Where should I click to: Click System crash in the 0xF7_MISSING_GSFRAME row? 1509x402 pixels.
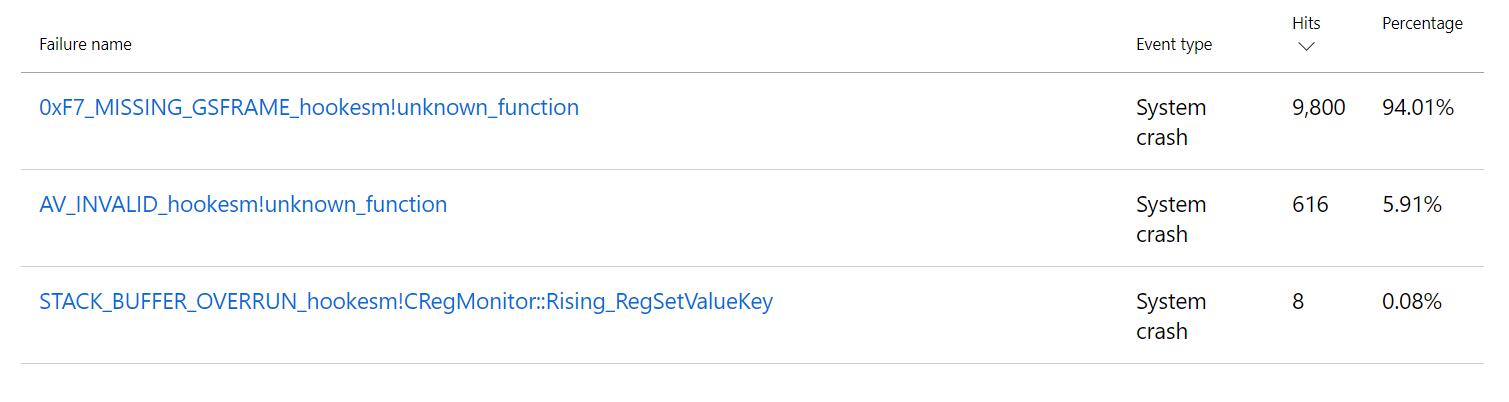click(x=1170, y=122)
